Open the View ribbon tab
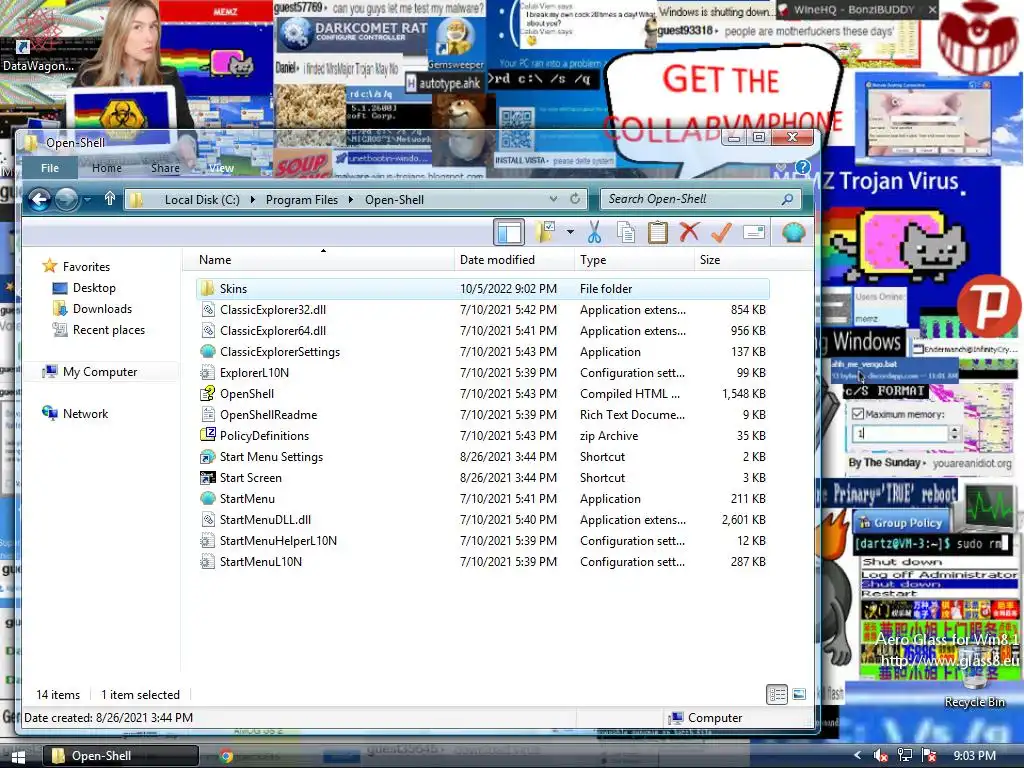The width and height of the screenshot is (1024, 768). [x=221, y=168]
